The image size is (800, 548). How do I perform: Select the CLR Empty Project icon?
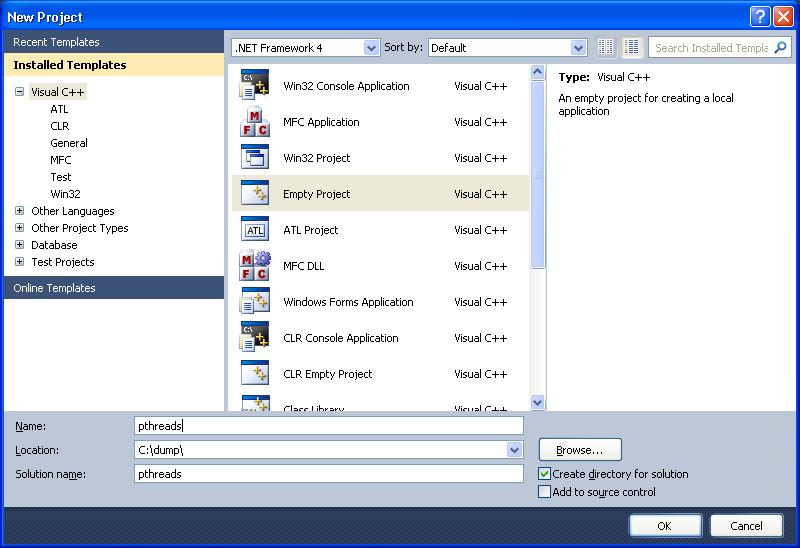tap(255, 373)
